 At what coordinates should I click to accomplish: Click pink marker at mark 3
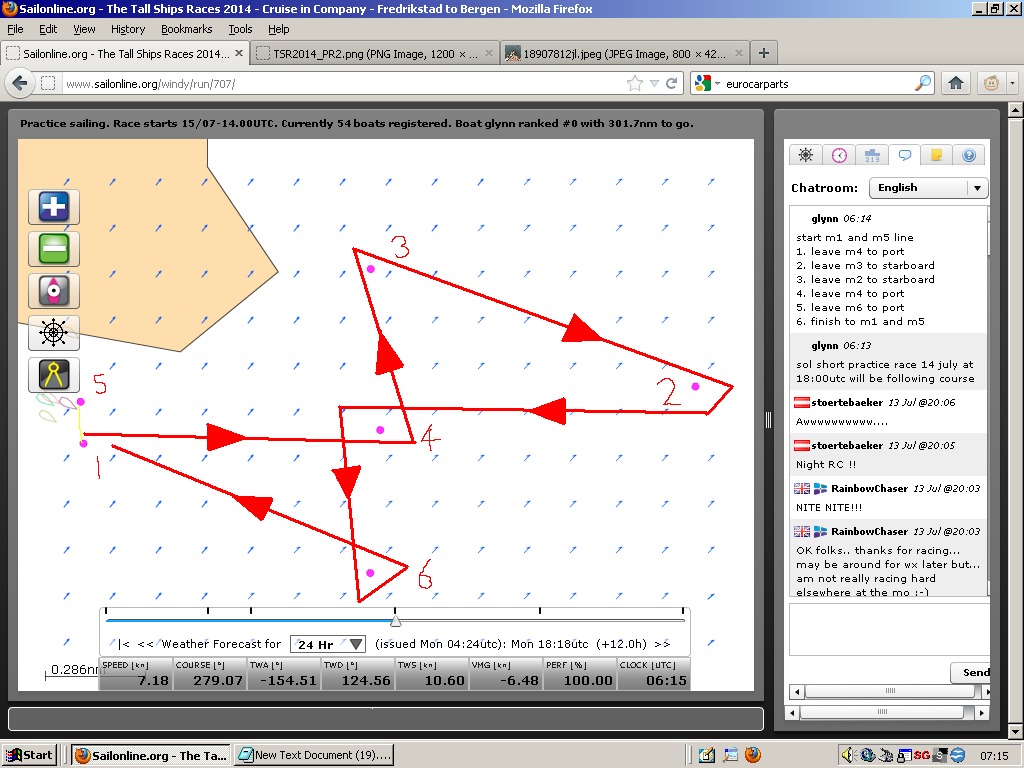[x=371, y=269]
